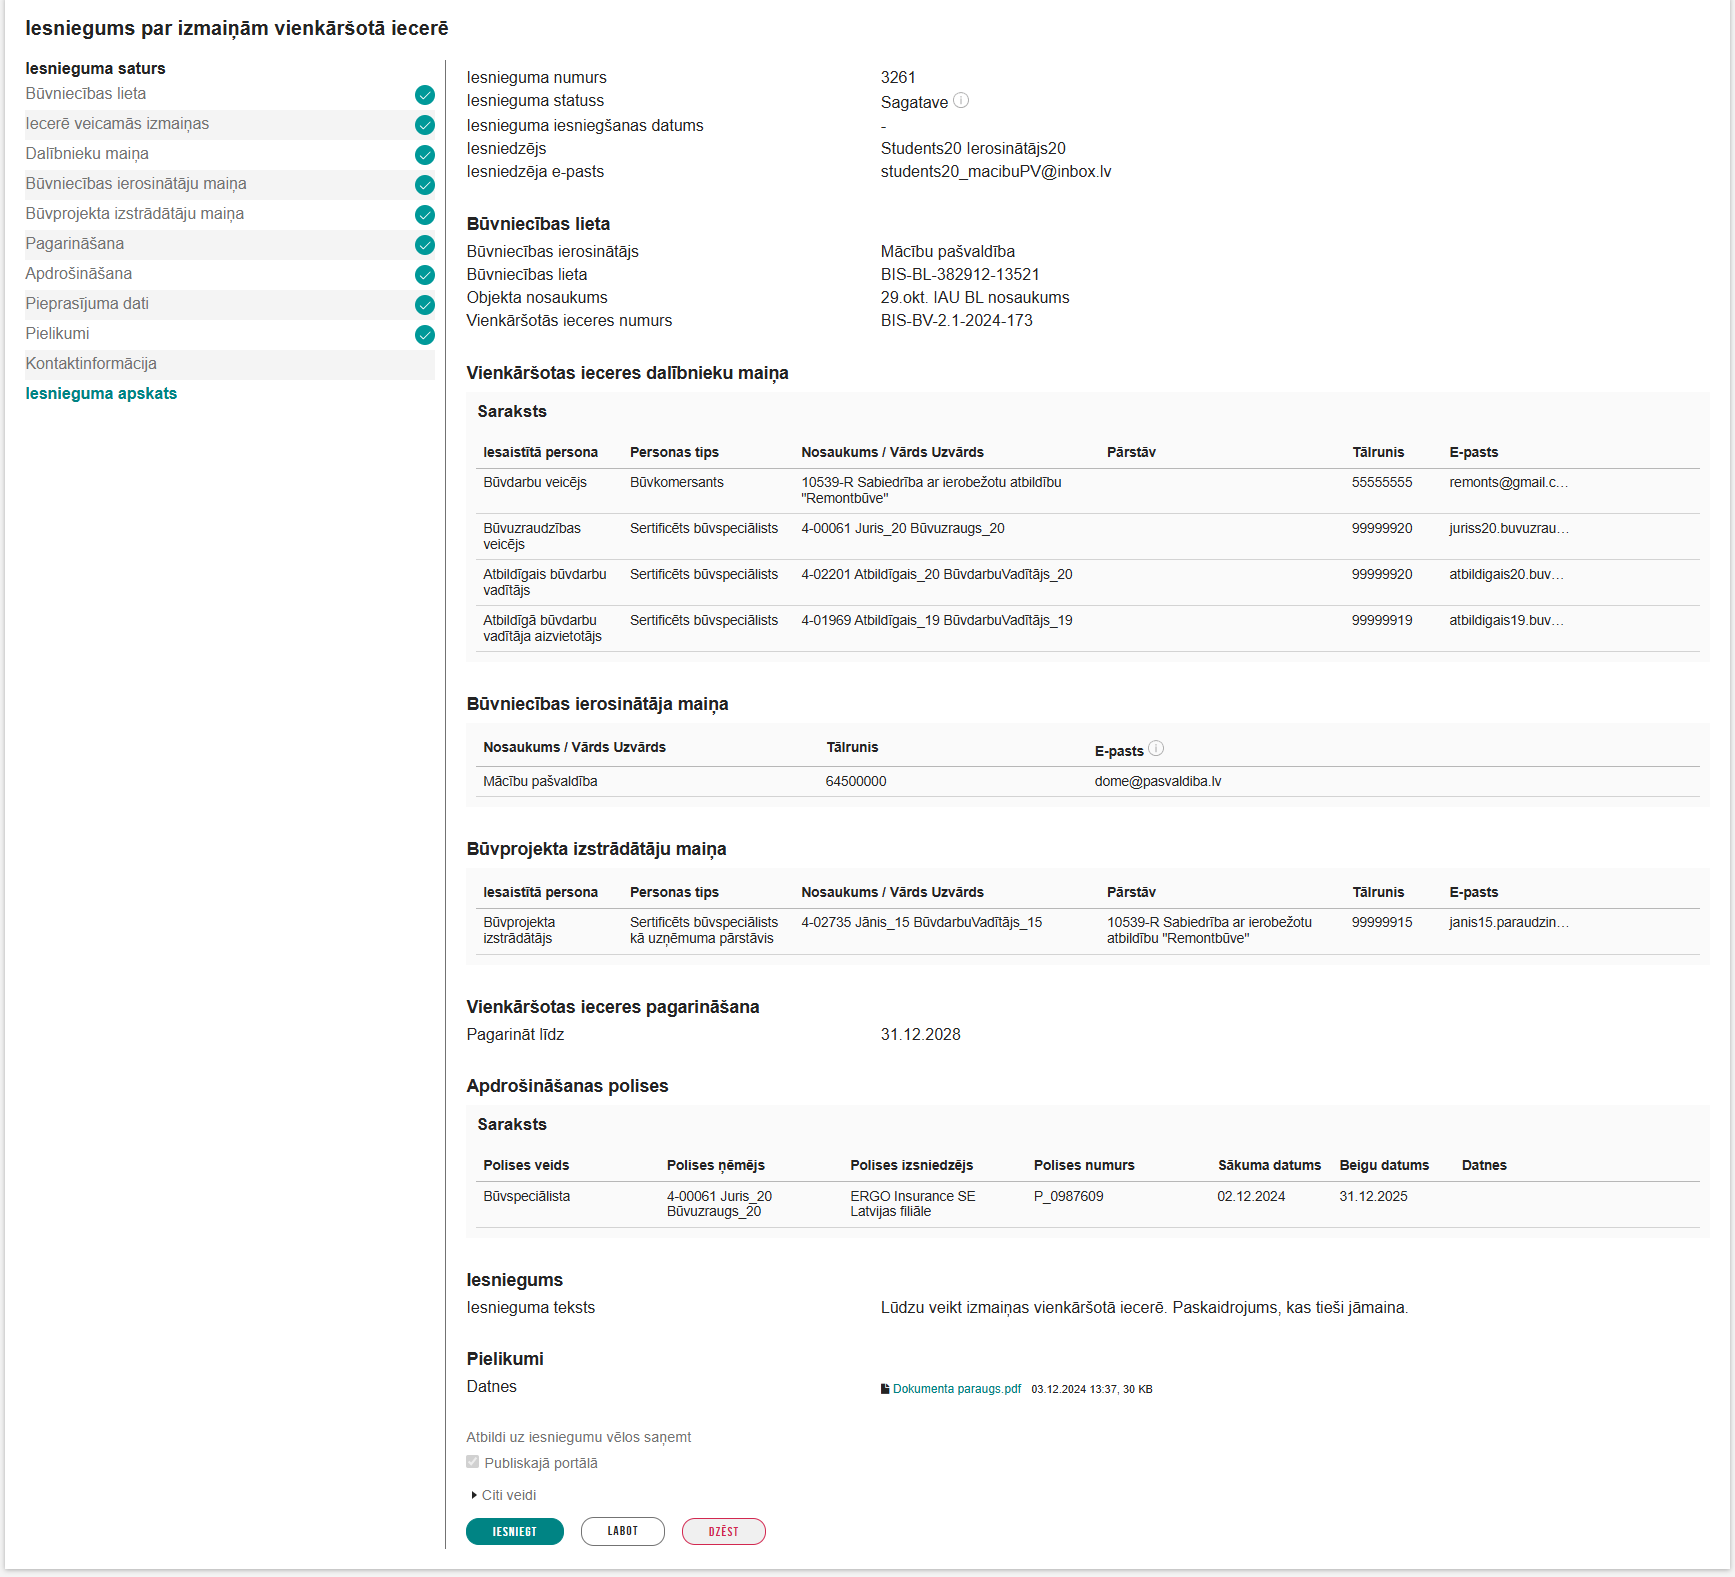This screenshot has width=1735, height=1577.
Task: Expand the Citi veidi section
Action: pos(504,1495)
